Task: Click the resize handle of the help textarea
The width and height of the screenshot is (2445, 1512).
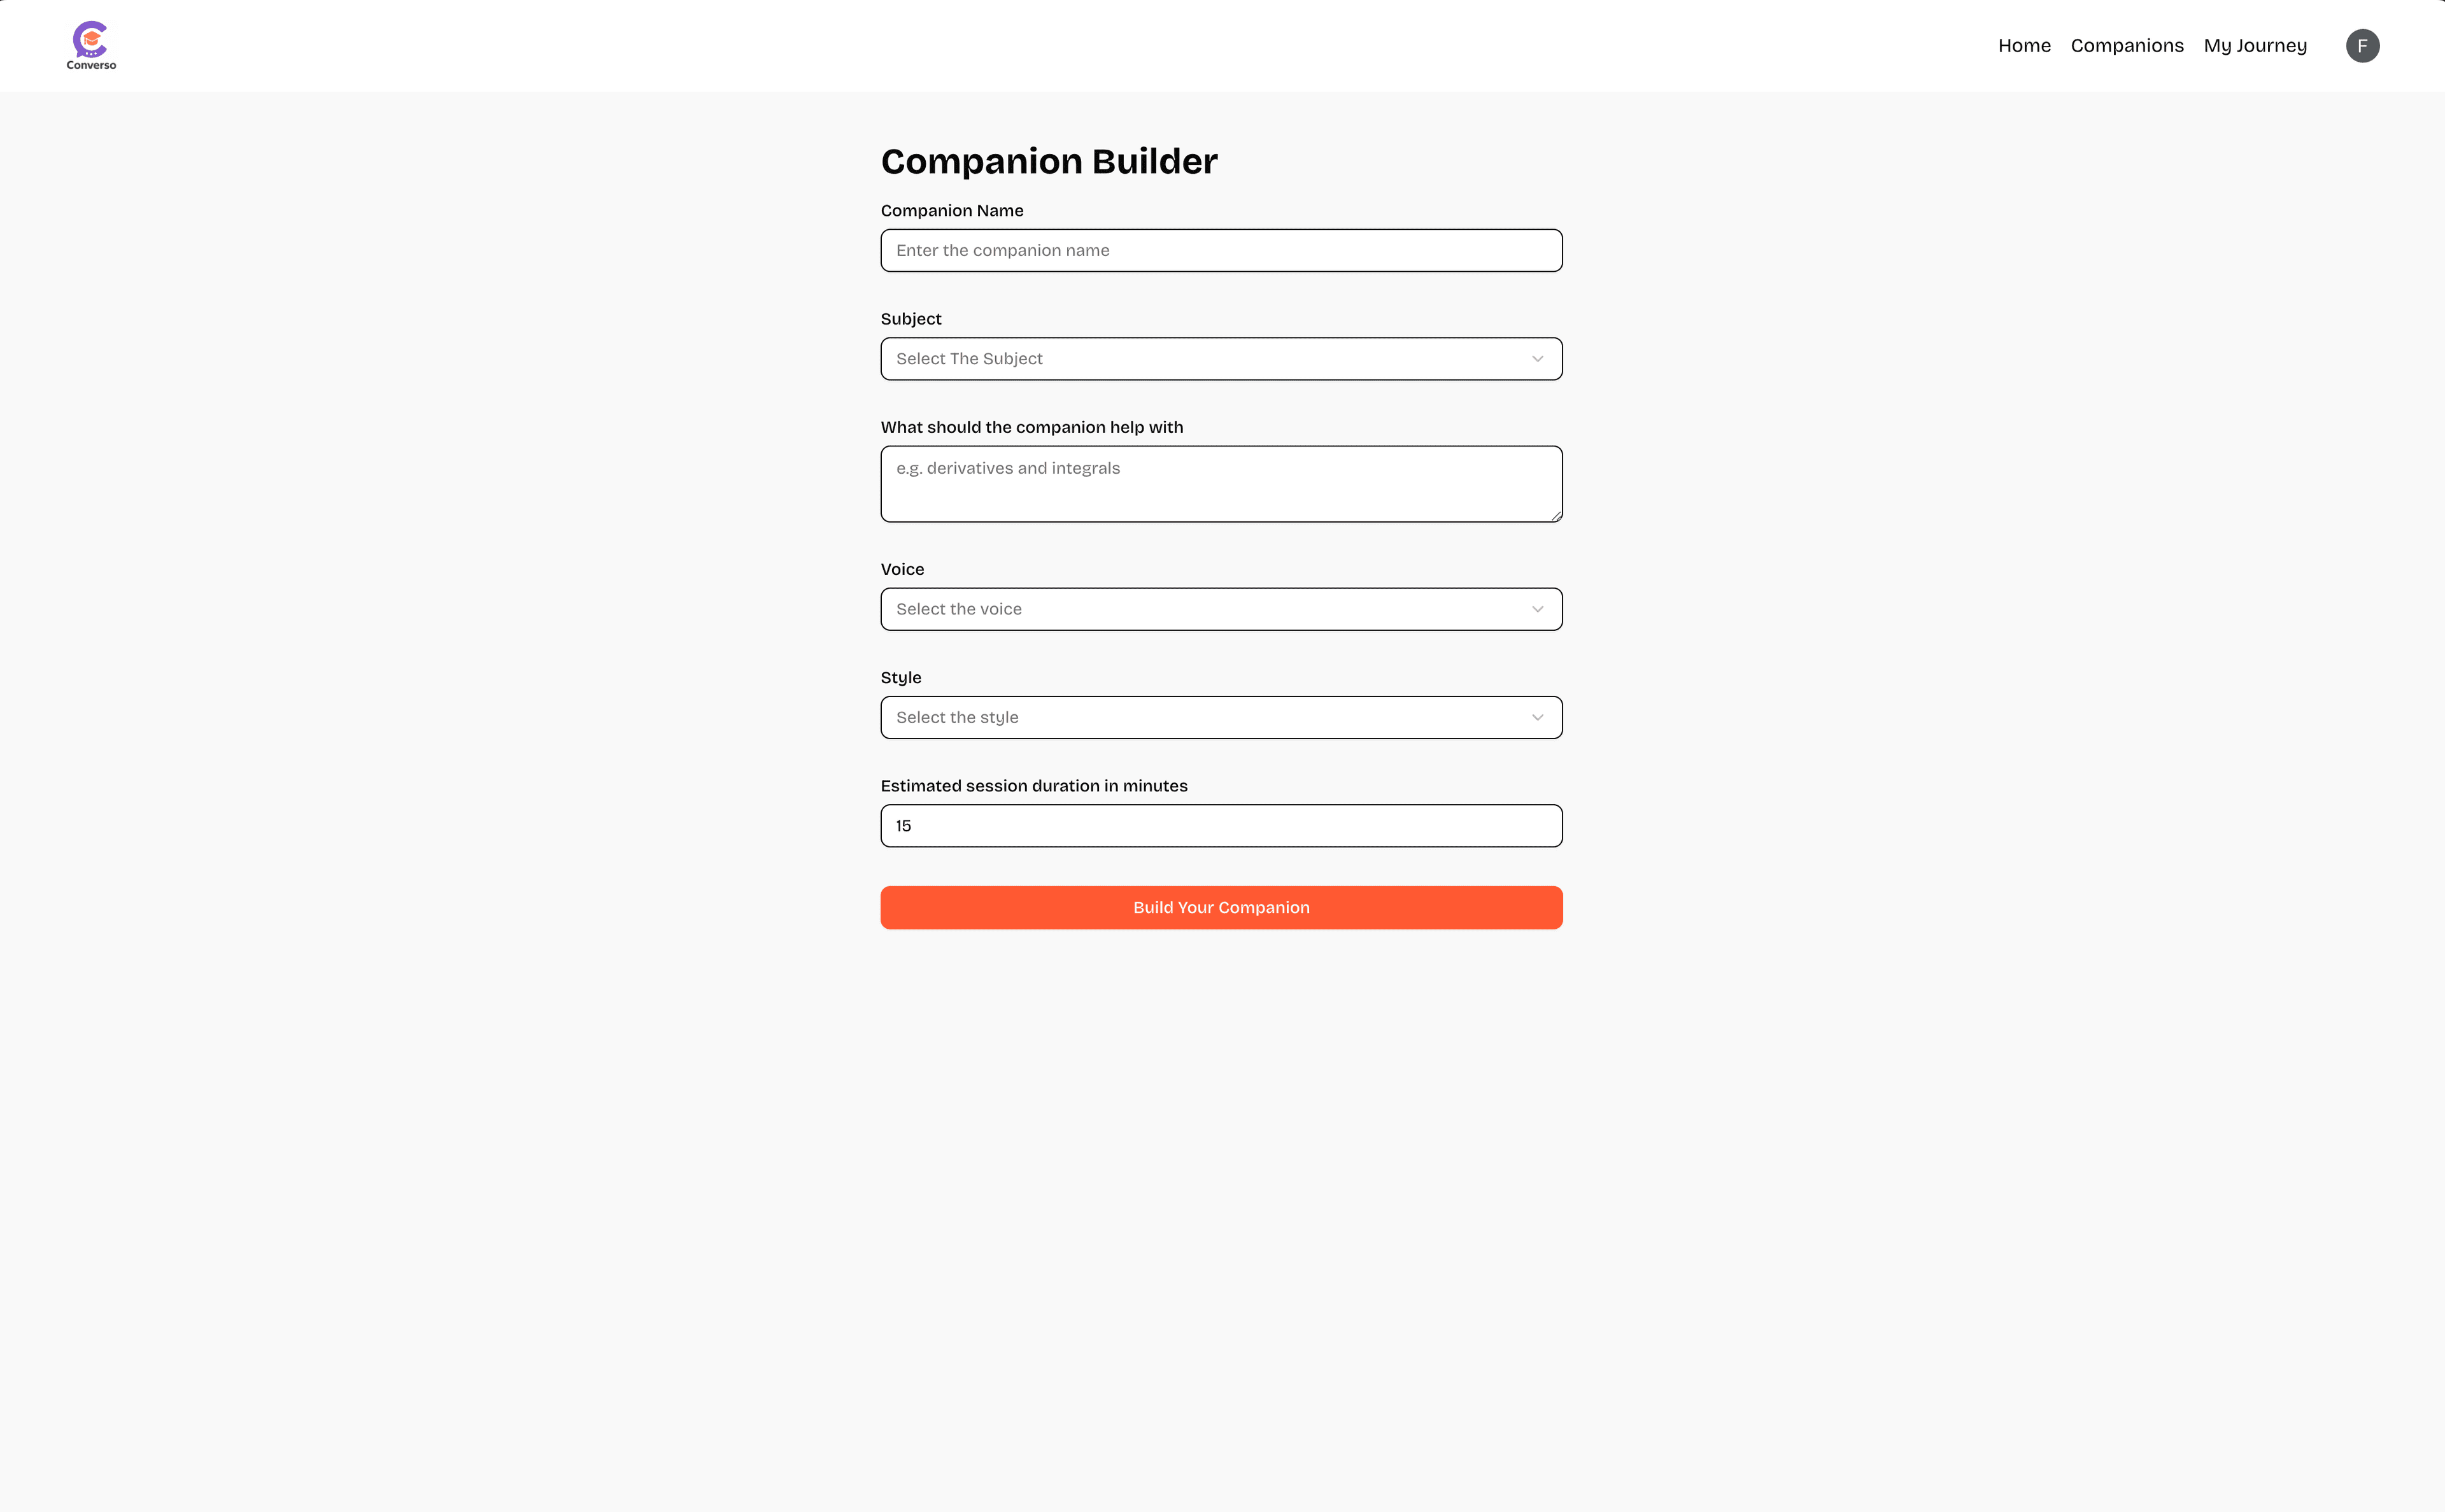Action: coord(1556,516)
